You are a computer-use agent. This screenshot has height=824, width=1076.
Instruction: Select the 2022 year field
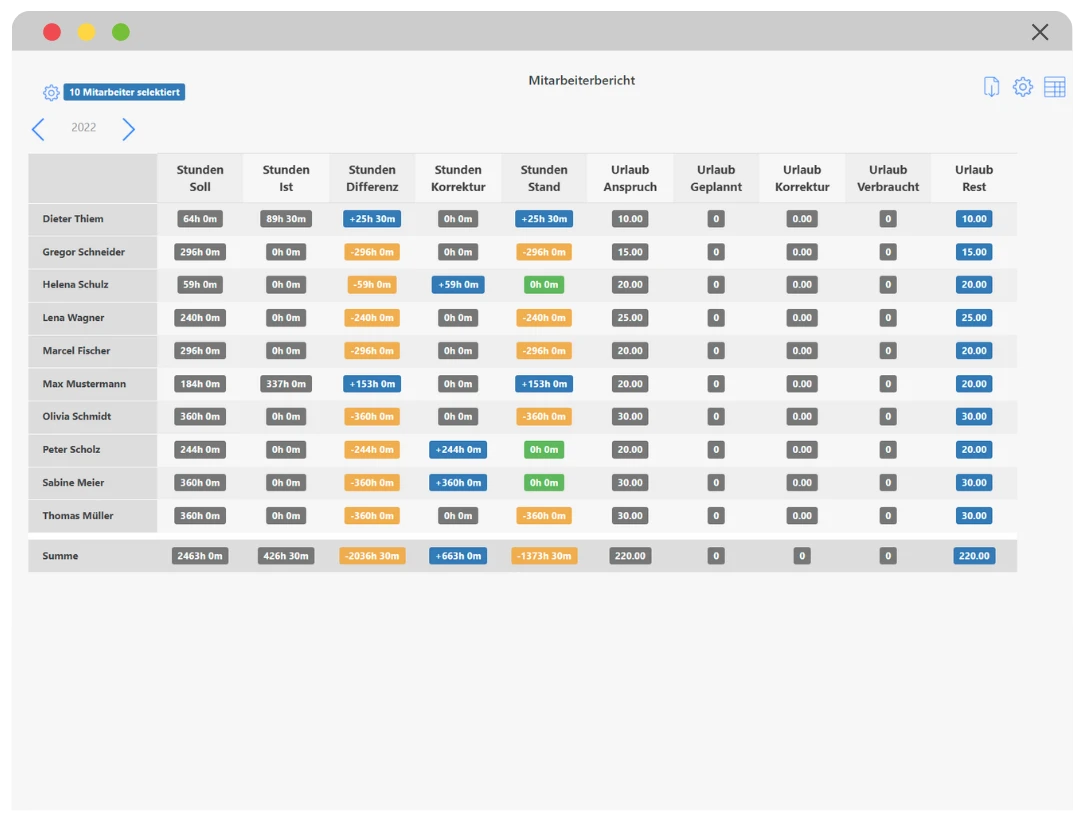click(x=84, y=128)
